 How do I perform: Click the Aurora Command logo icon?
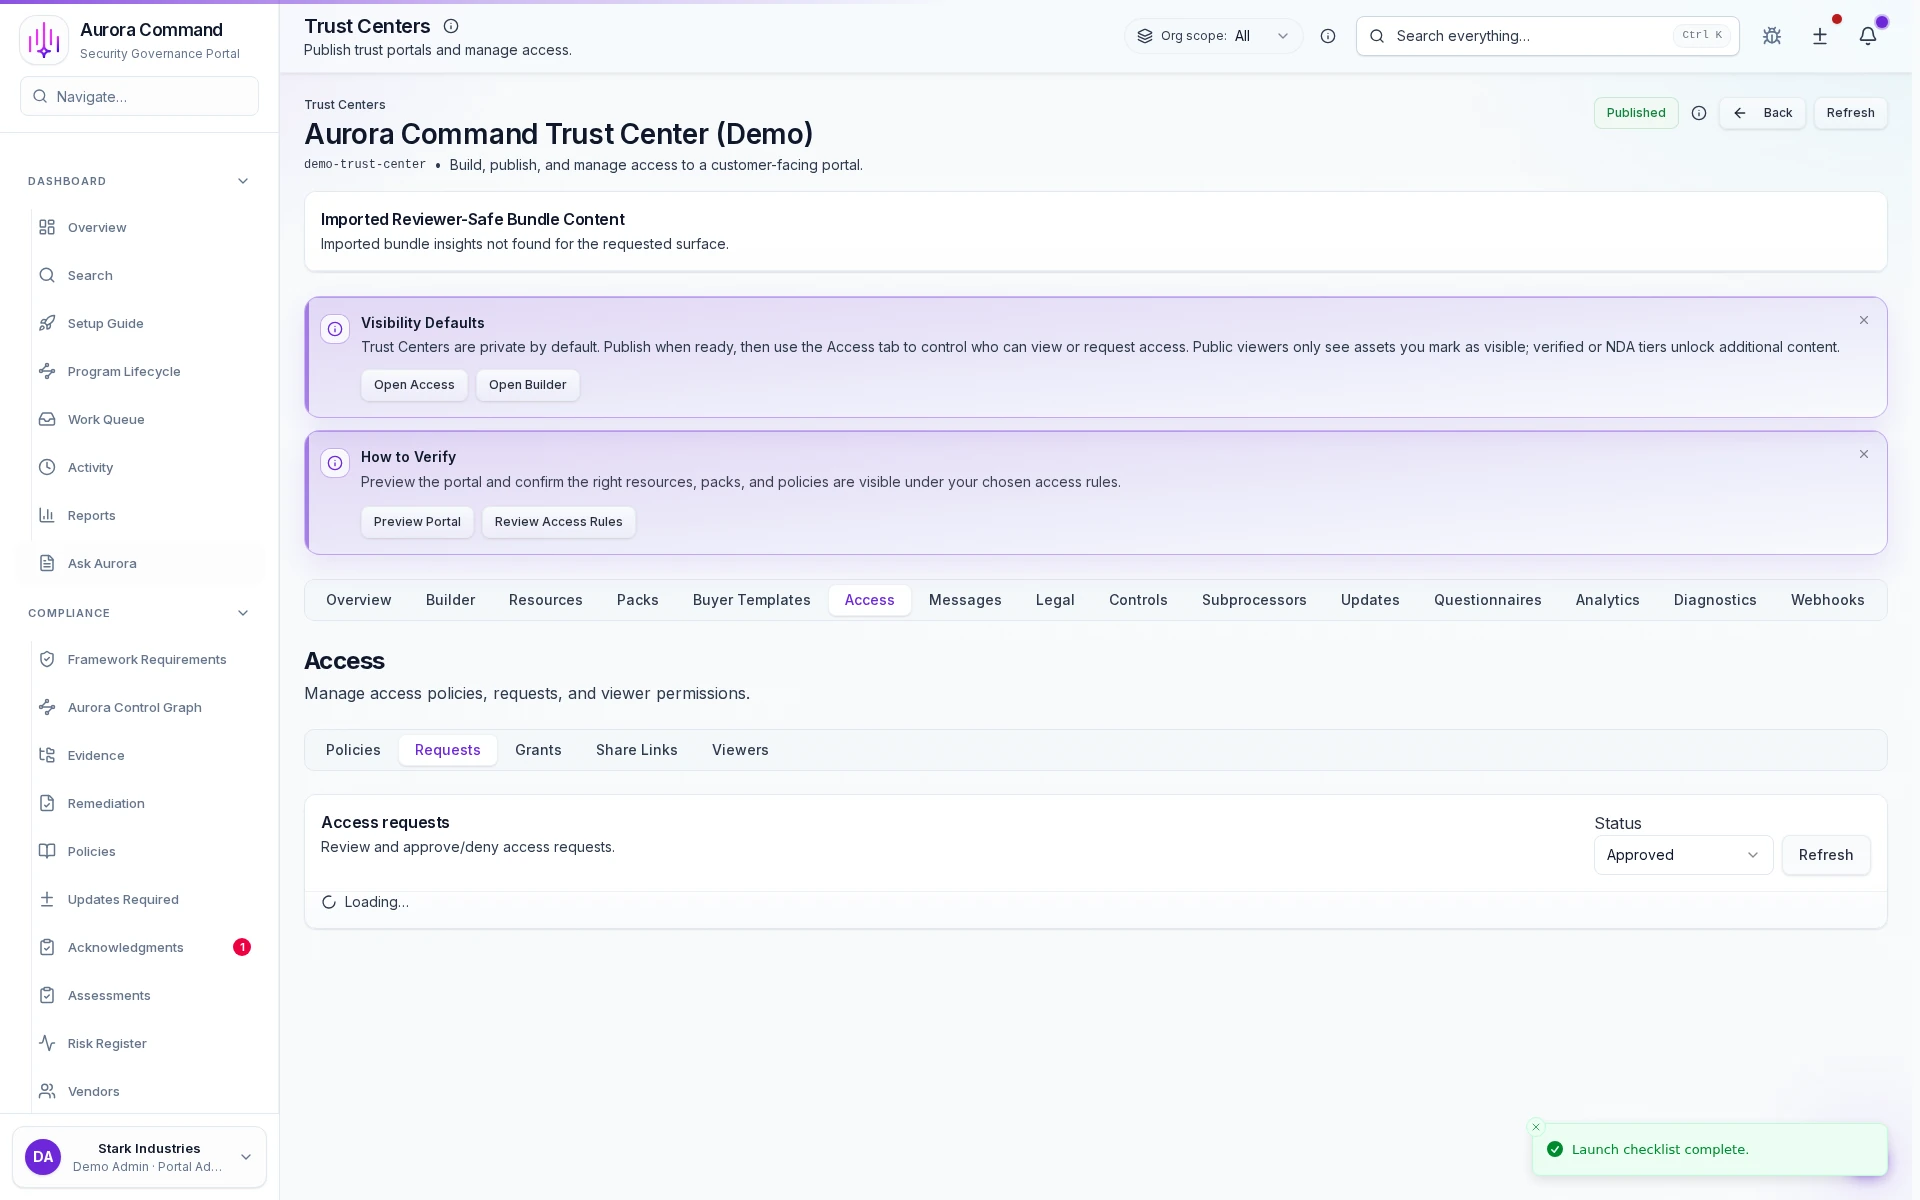click(x=44, y=40)
